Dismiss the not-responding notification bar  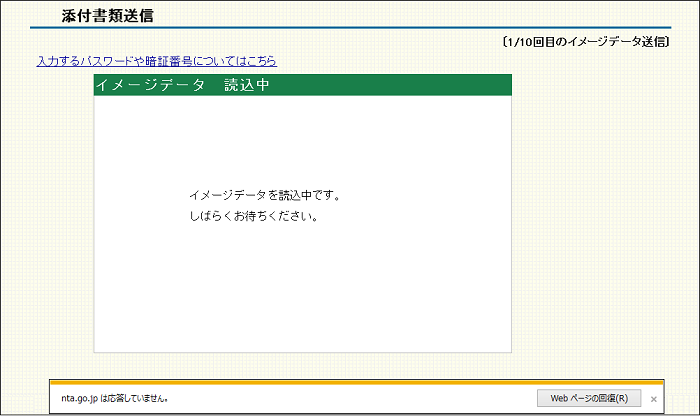[653, 399]
